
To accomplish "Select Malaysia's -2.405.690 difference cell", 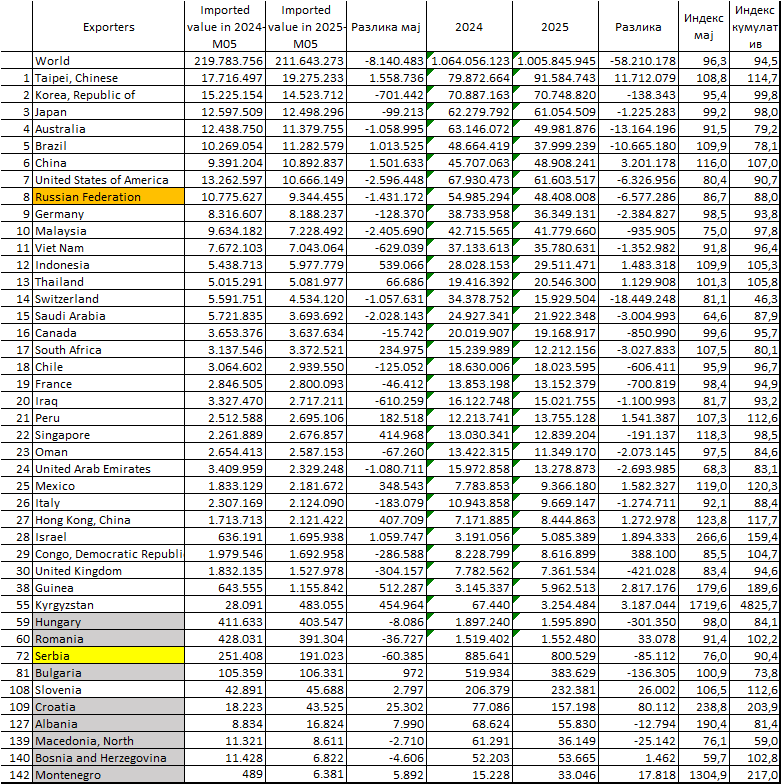I will (x=386, y=231).
